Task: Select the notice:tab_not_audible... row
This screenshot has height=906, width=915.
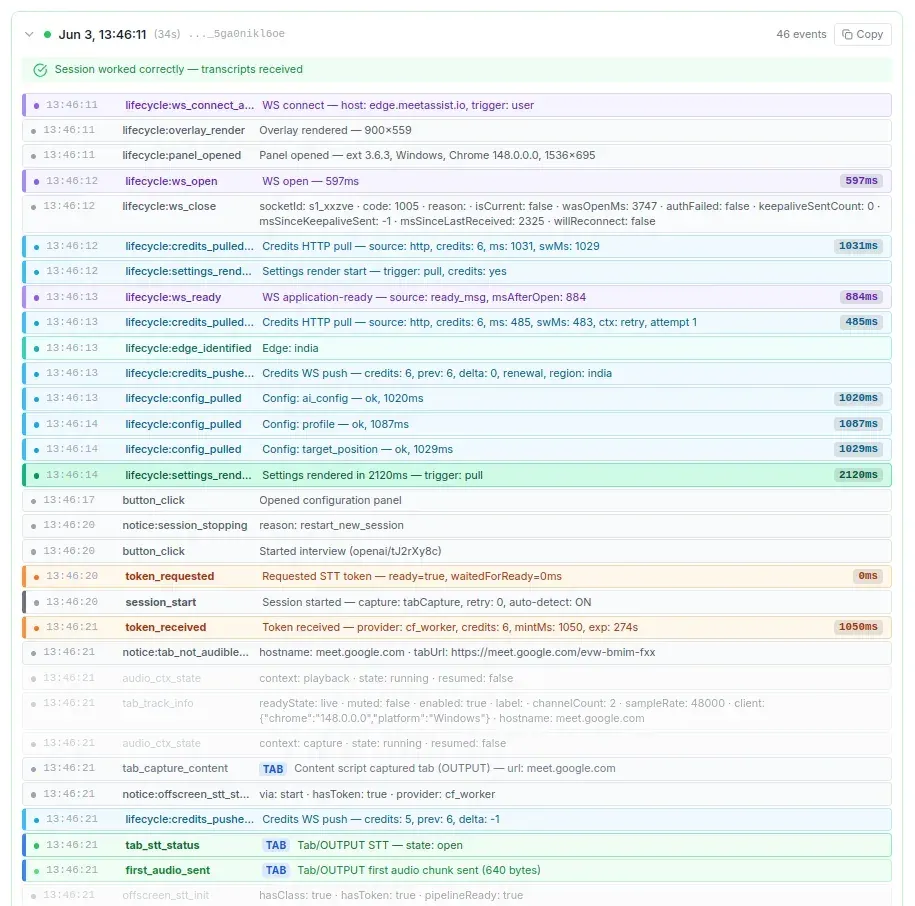Action: 457,652
